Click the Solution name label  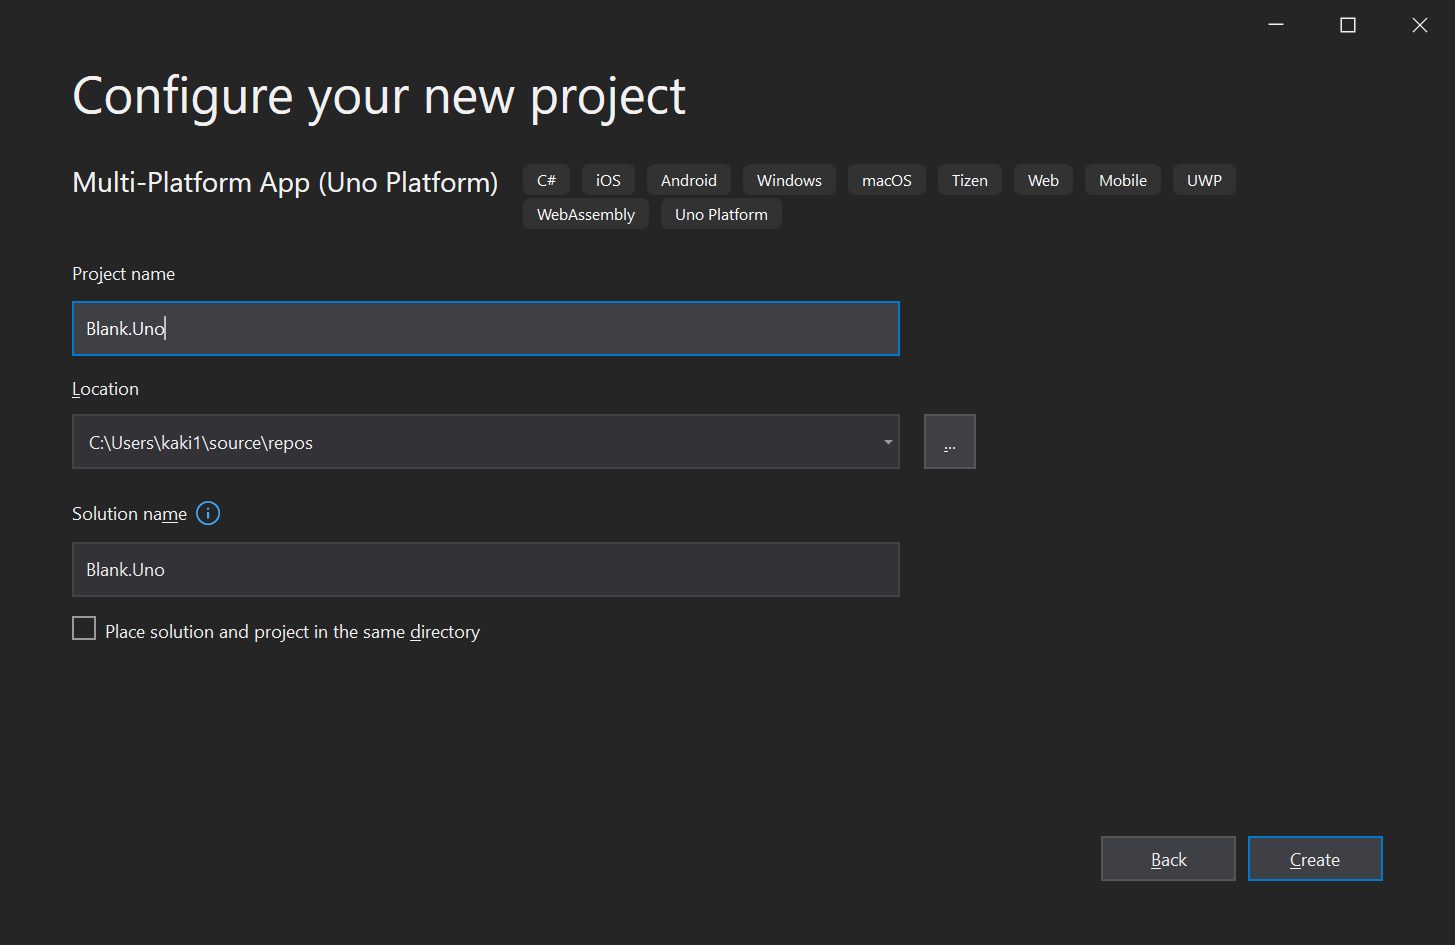click(129, 514)
